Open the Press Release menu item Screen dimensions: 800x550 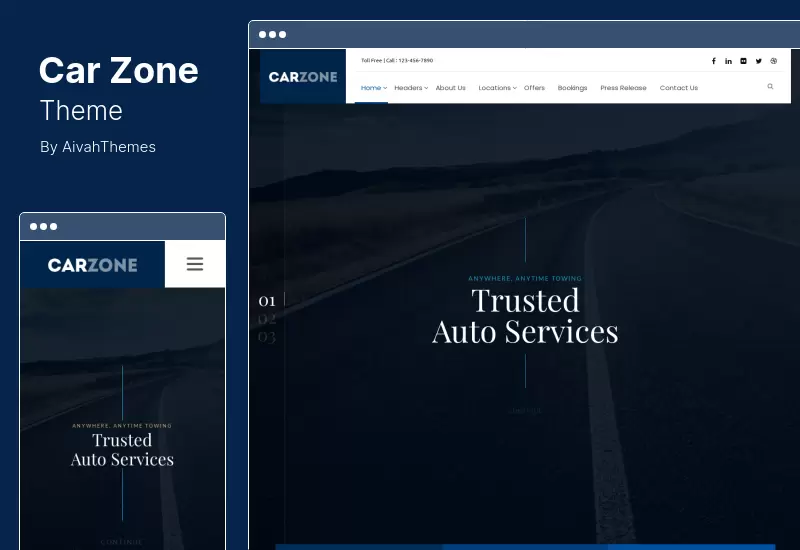[623, 88]
